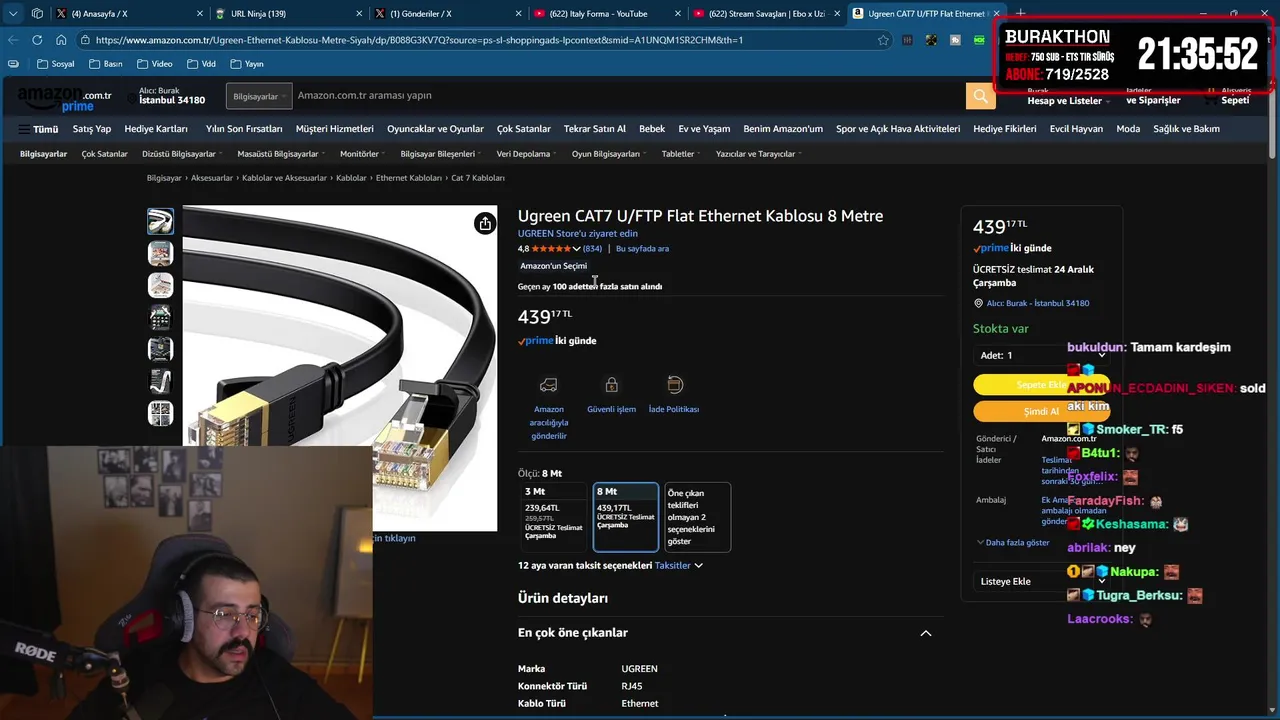The width and height of the screenshot is (1280, 720).
Task: Select the seventh product thumbnail
Action: 160,413
